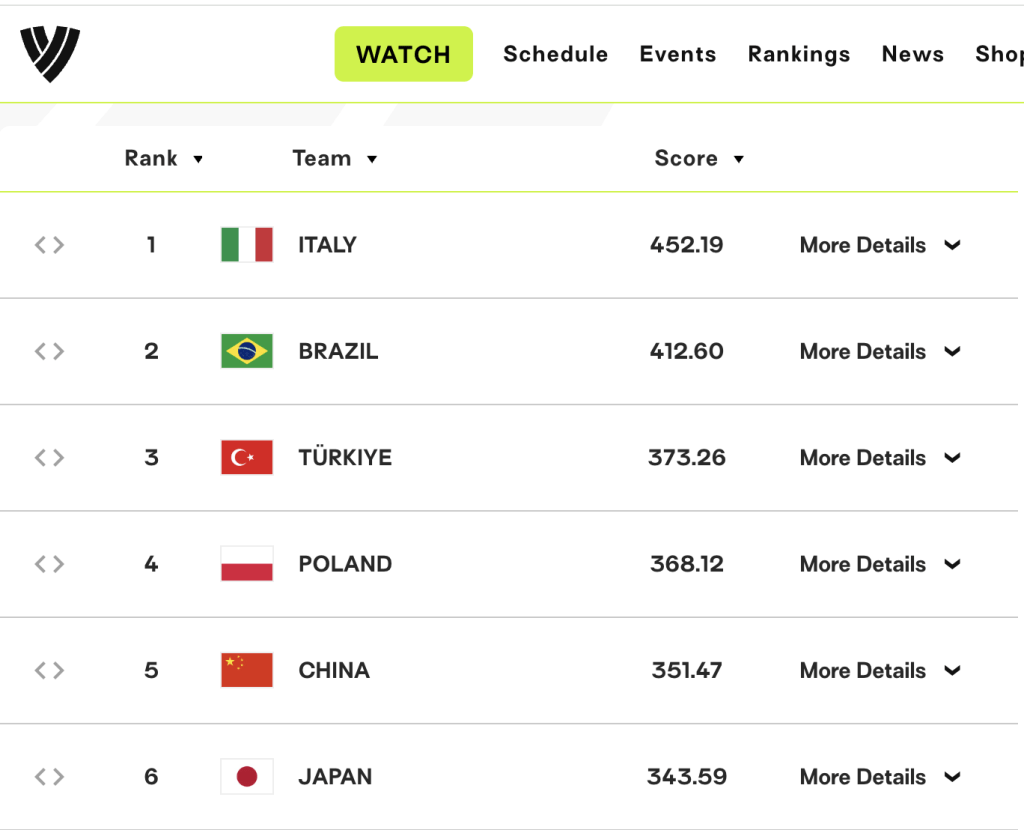Viewport: 1024px width, 830px height.
Task: Click the Italy flag icon
Action: tap(247, 244)
